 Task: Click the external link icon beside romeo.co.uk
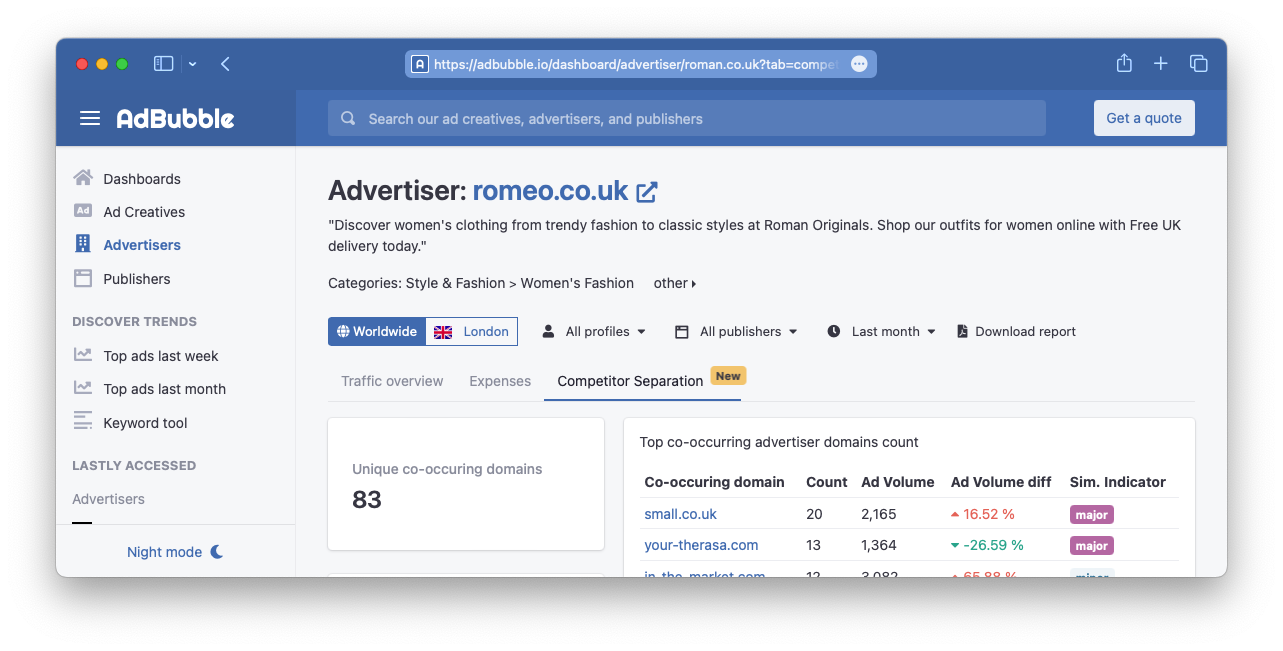[647, 191]
